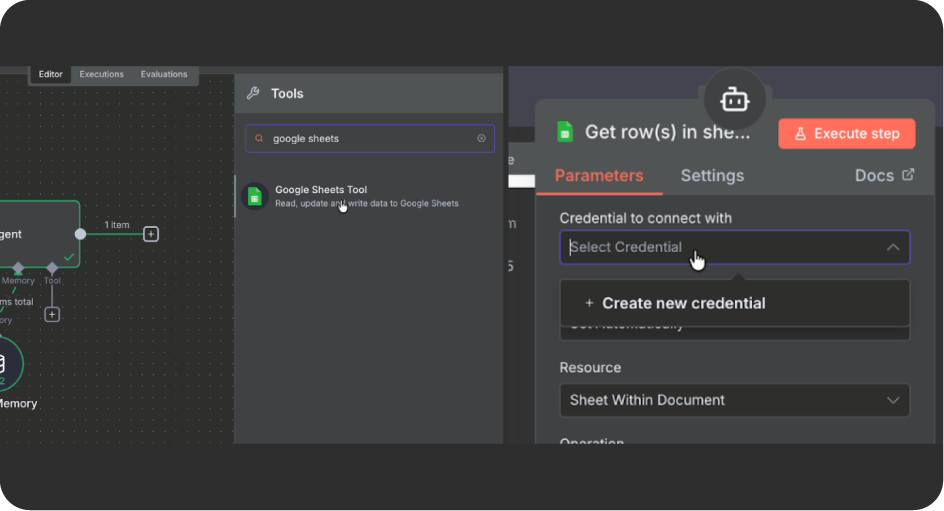Viewport: 944px width, 511px height.
Task: Click the Google Sheets icon beside the node title
Action: [x=565, y=132]
